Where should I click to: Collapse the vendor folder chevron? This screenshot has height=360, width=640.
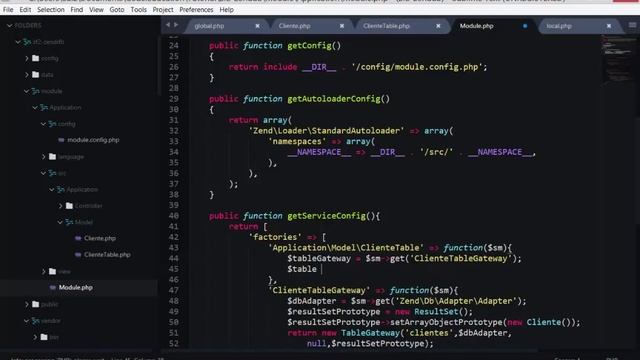click(27, 321)
